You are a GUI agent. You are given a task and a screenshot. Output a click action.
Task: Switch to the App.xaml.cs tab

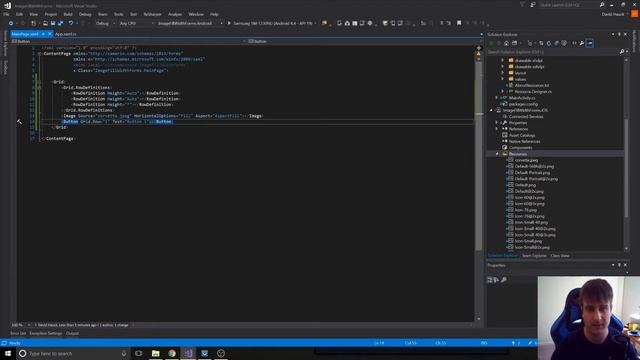pos(65,34)
